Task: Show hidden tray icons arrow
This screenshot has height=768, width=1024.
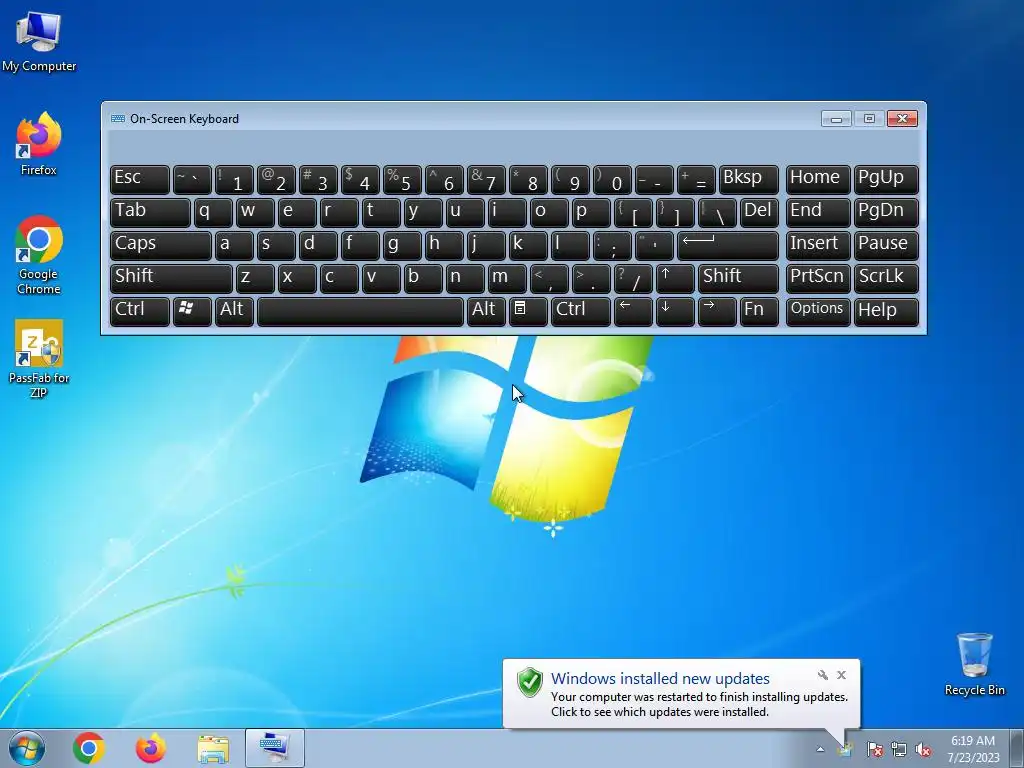Action: click(x=820, y=749)
